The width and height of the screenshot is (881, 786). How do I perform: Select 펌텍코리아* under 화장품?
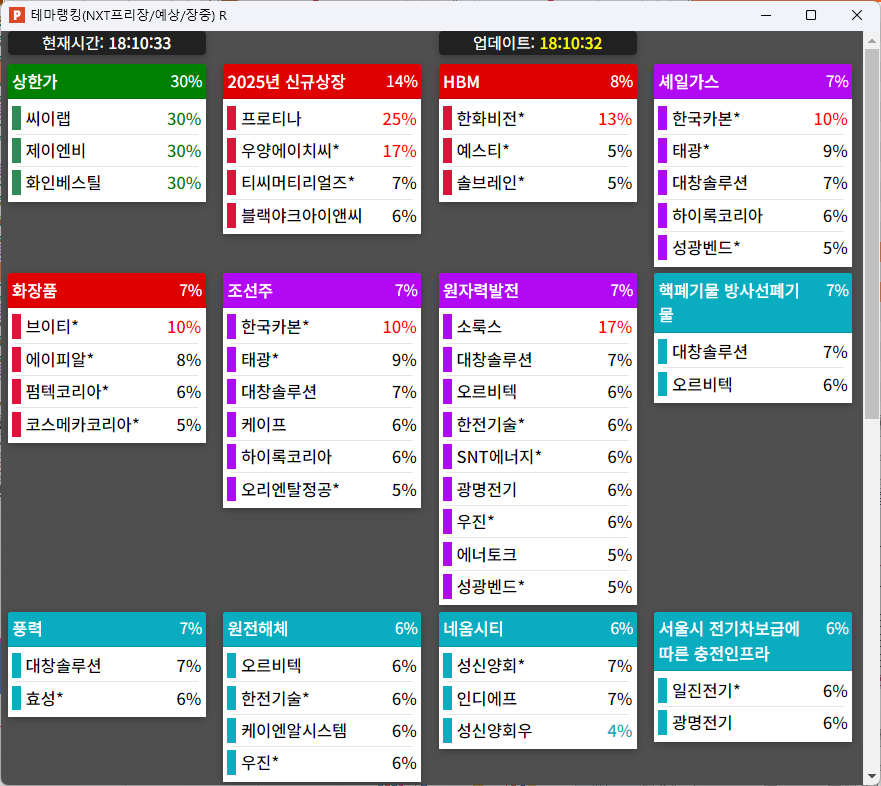tap(107, 392)
